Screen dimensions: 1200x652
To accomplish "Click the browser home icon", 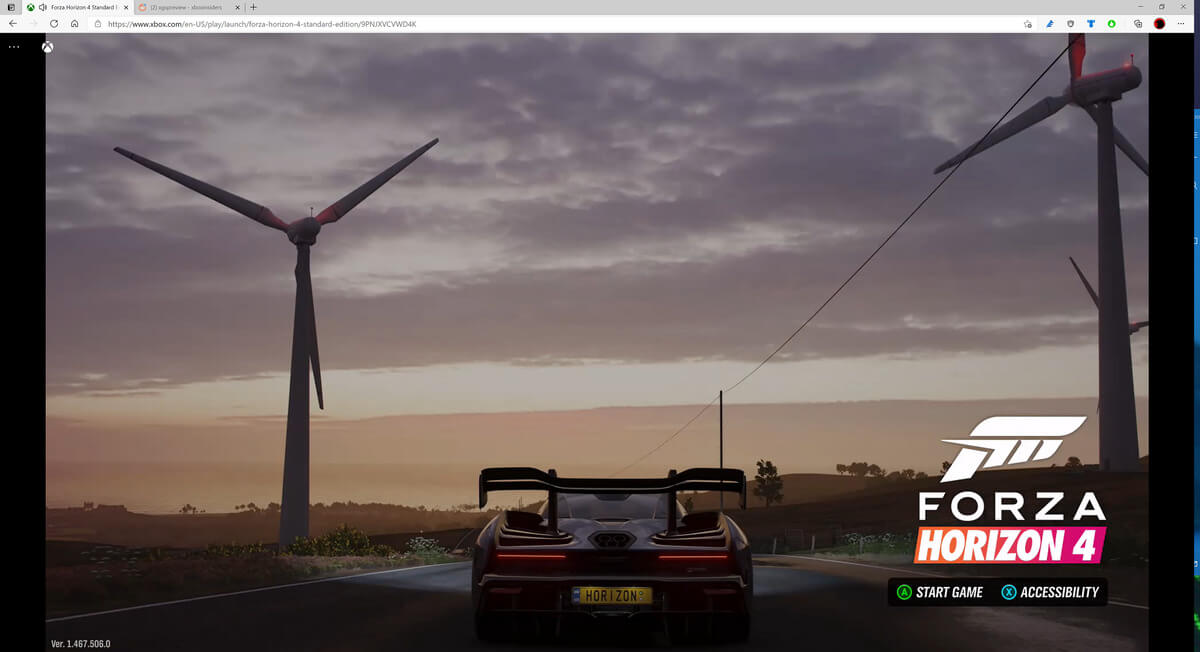I will (75, 23).
